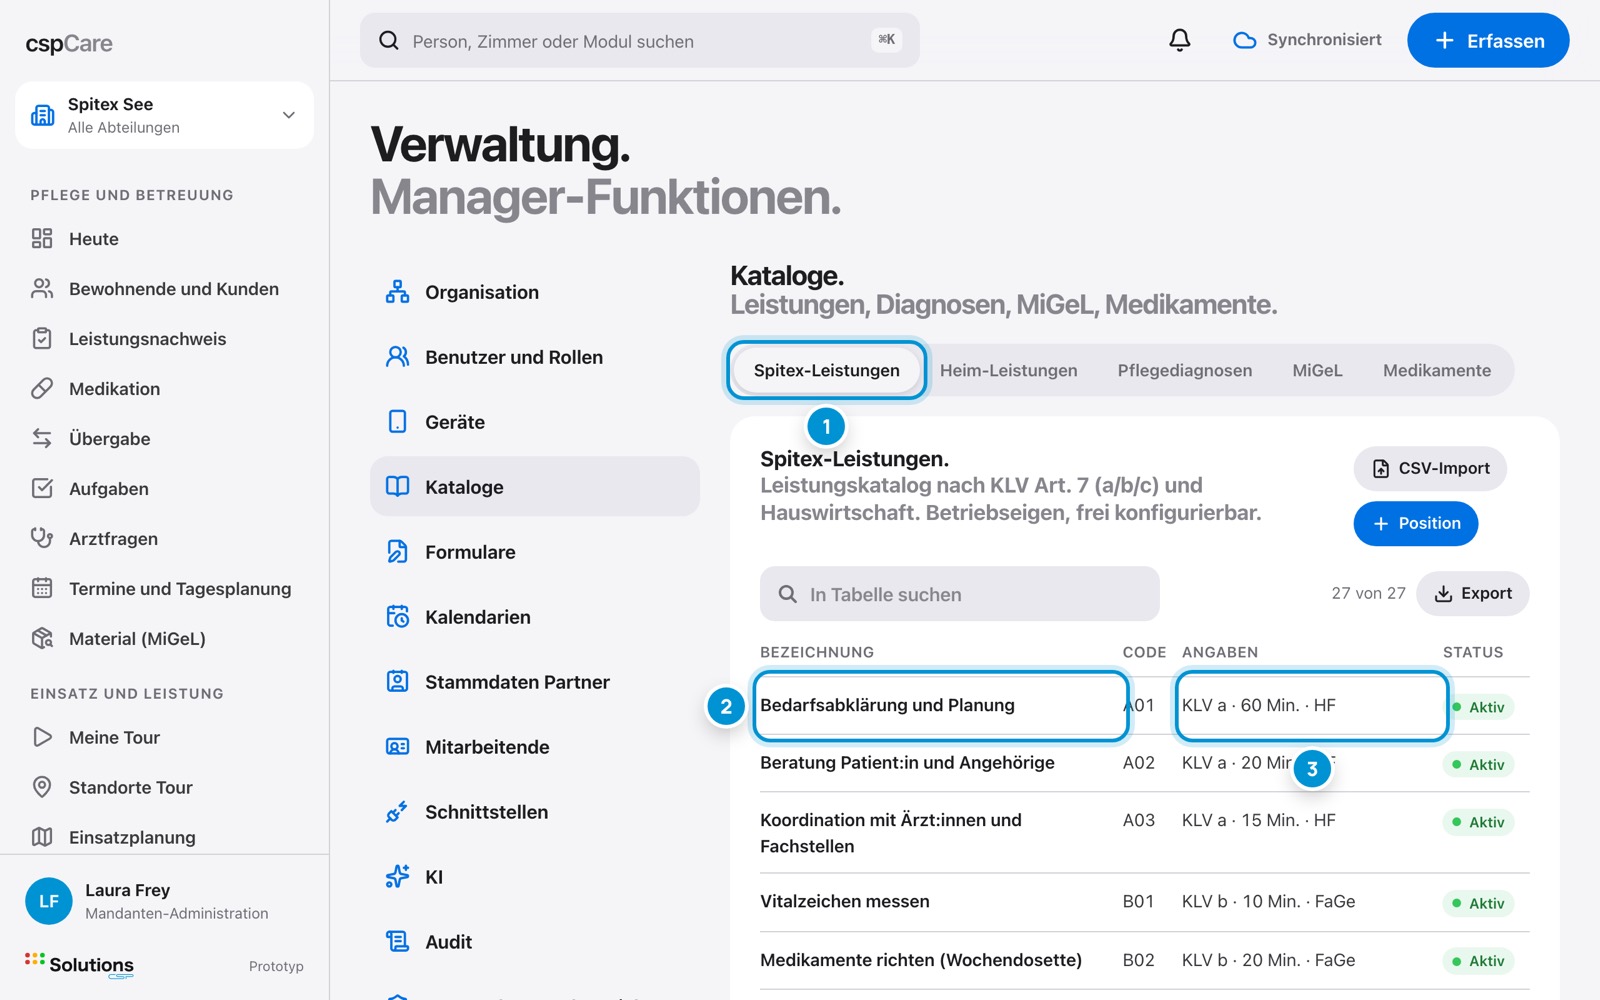Click Aktiv status of code A03
The image size is (1600, 1000).
click(1479, 822)
